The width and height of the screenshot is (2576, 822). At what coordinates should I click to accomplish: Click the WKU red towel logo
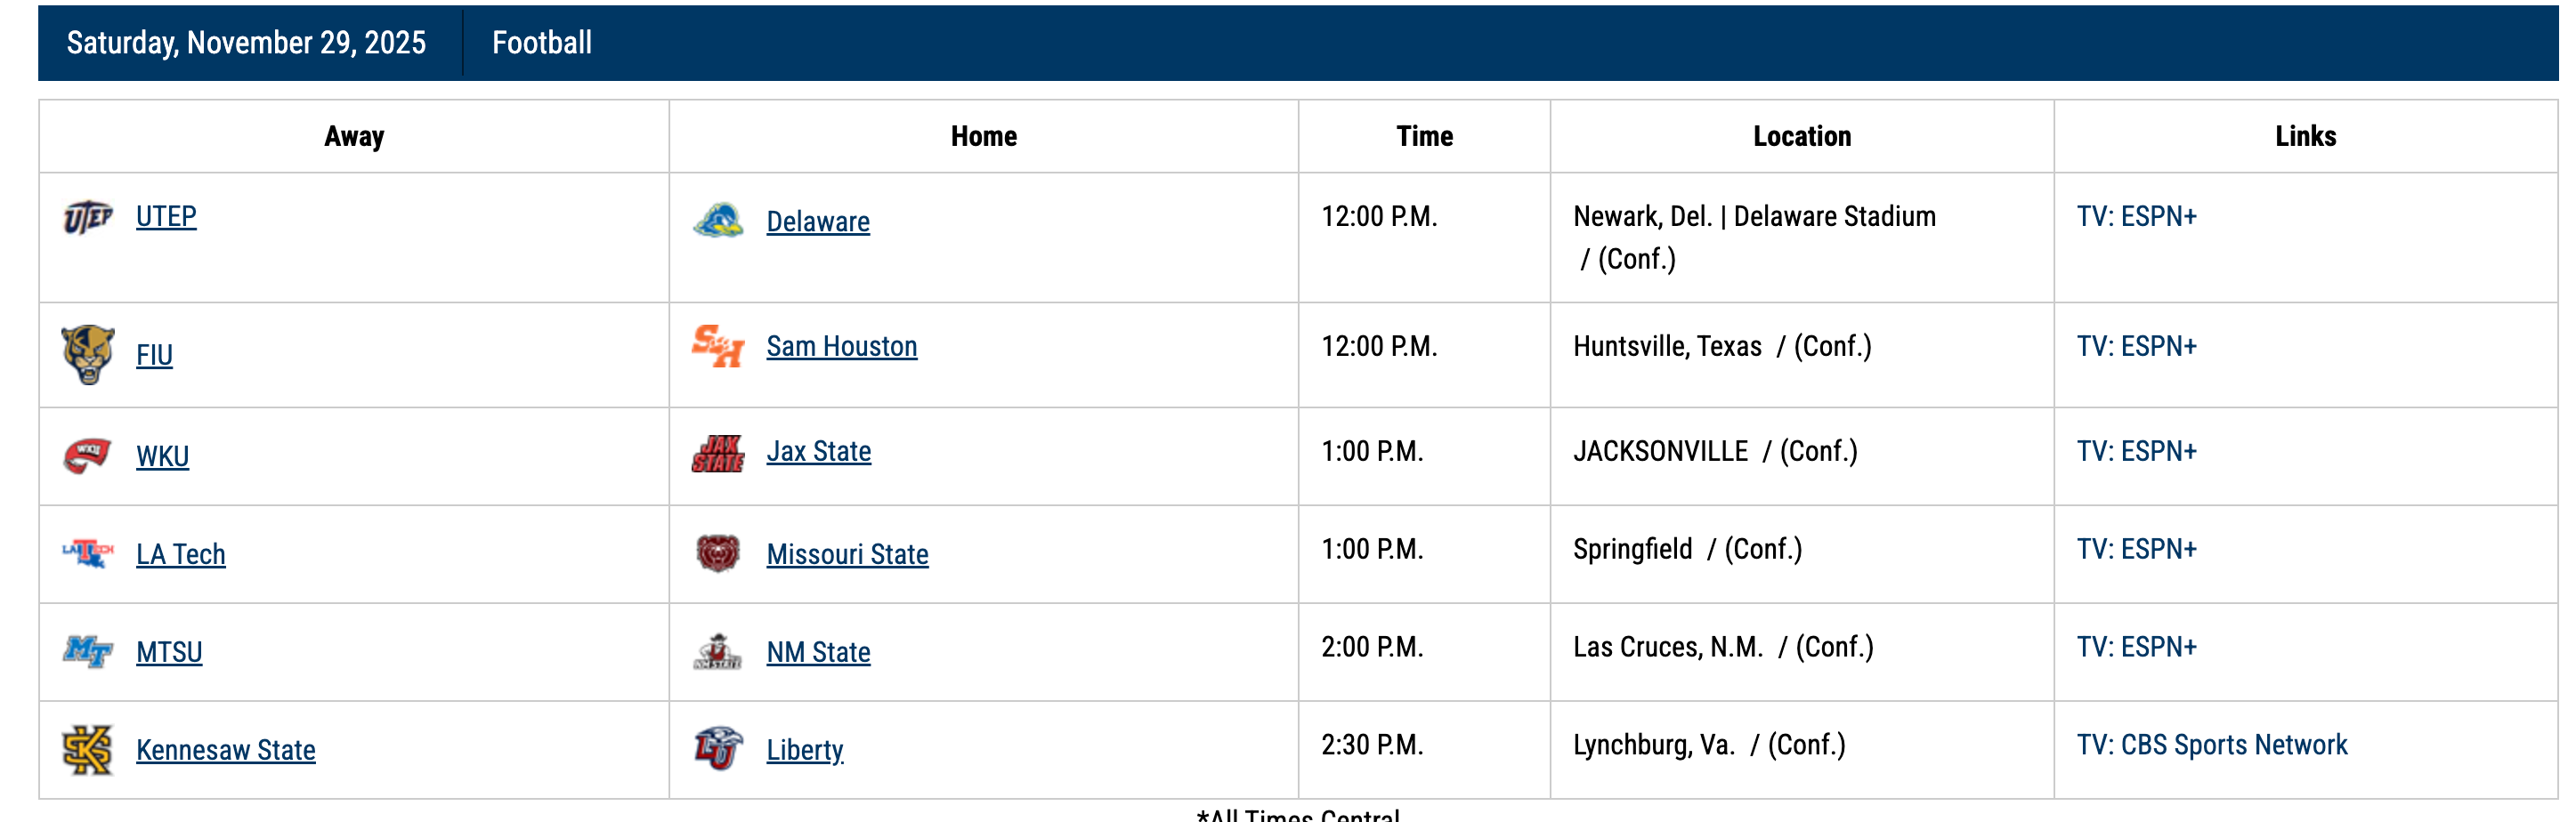pos(88,455)
